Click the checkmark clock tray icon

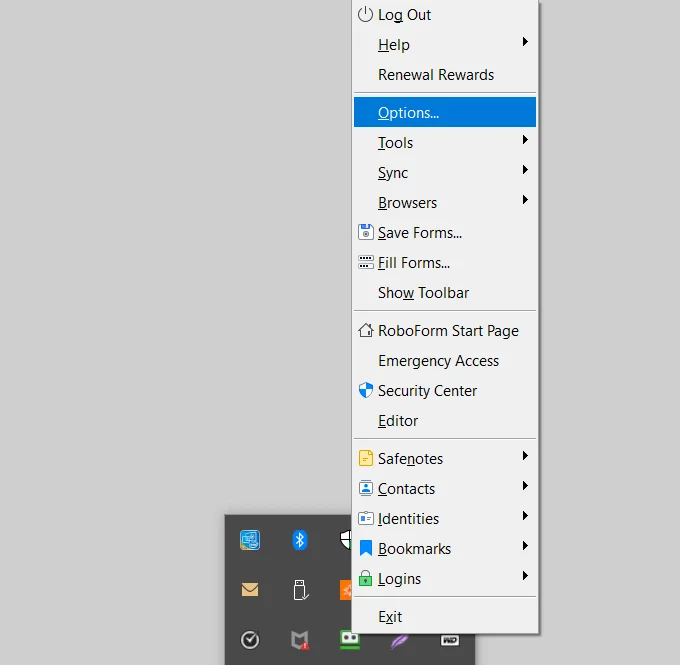click(x=250, y=640)
